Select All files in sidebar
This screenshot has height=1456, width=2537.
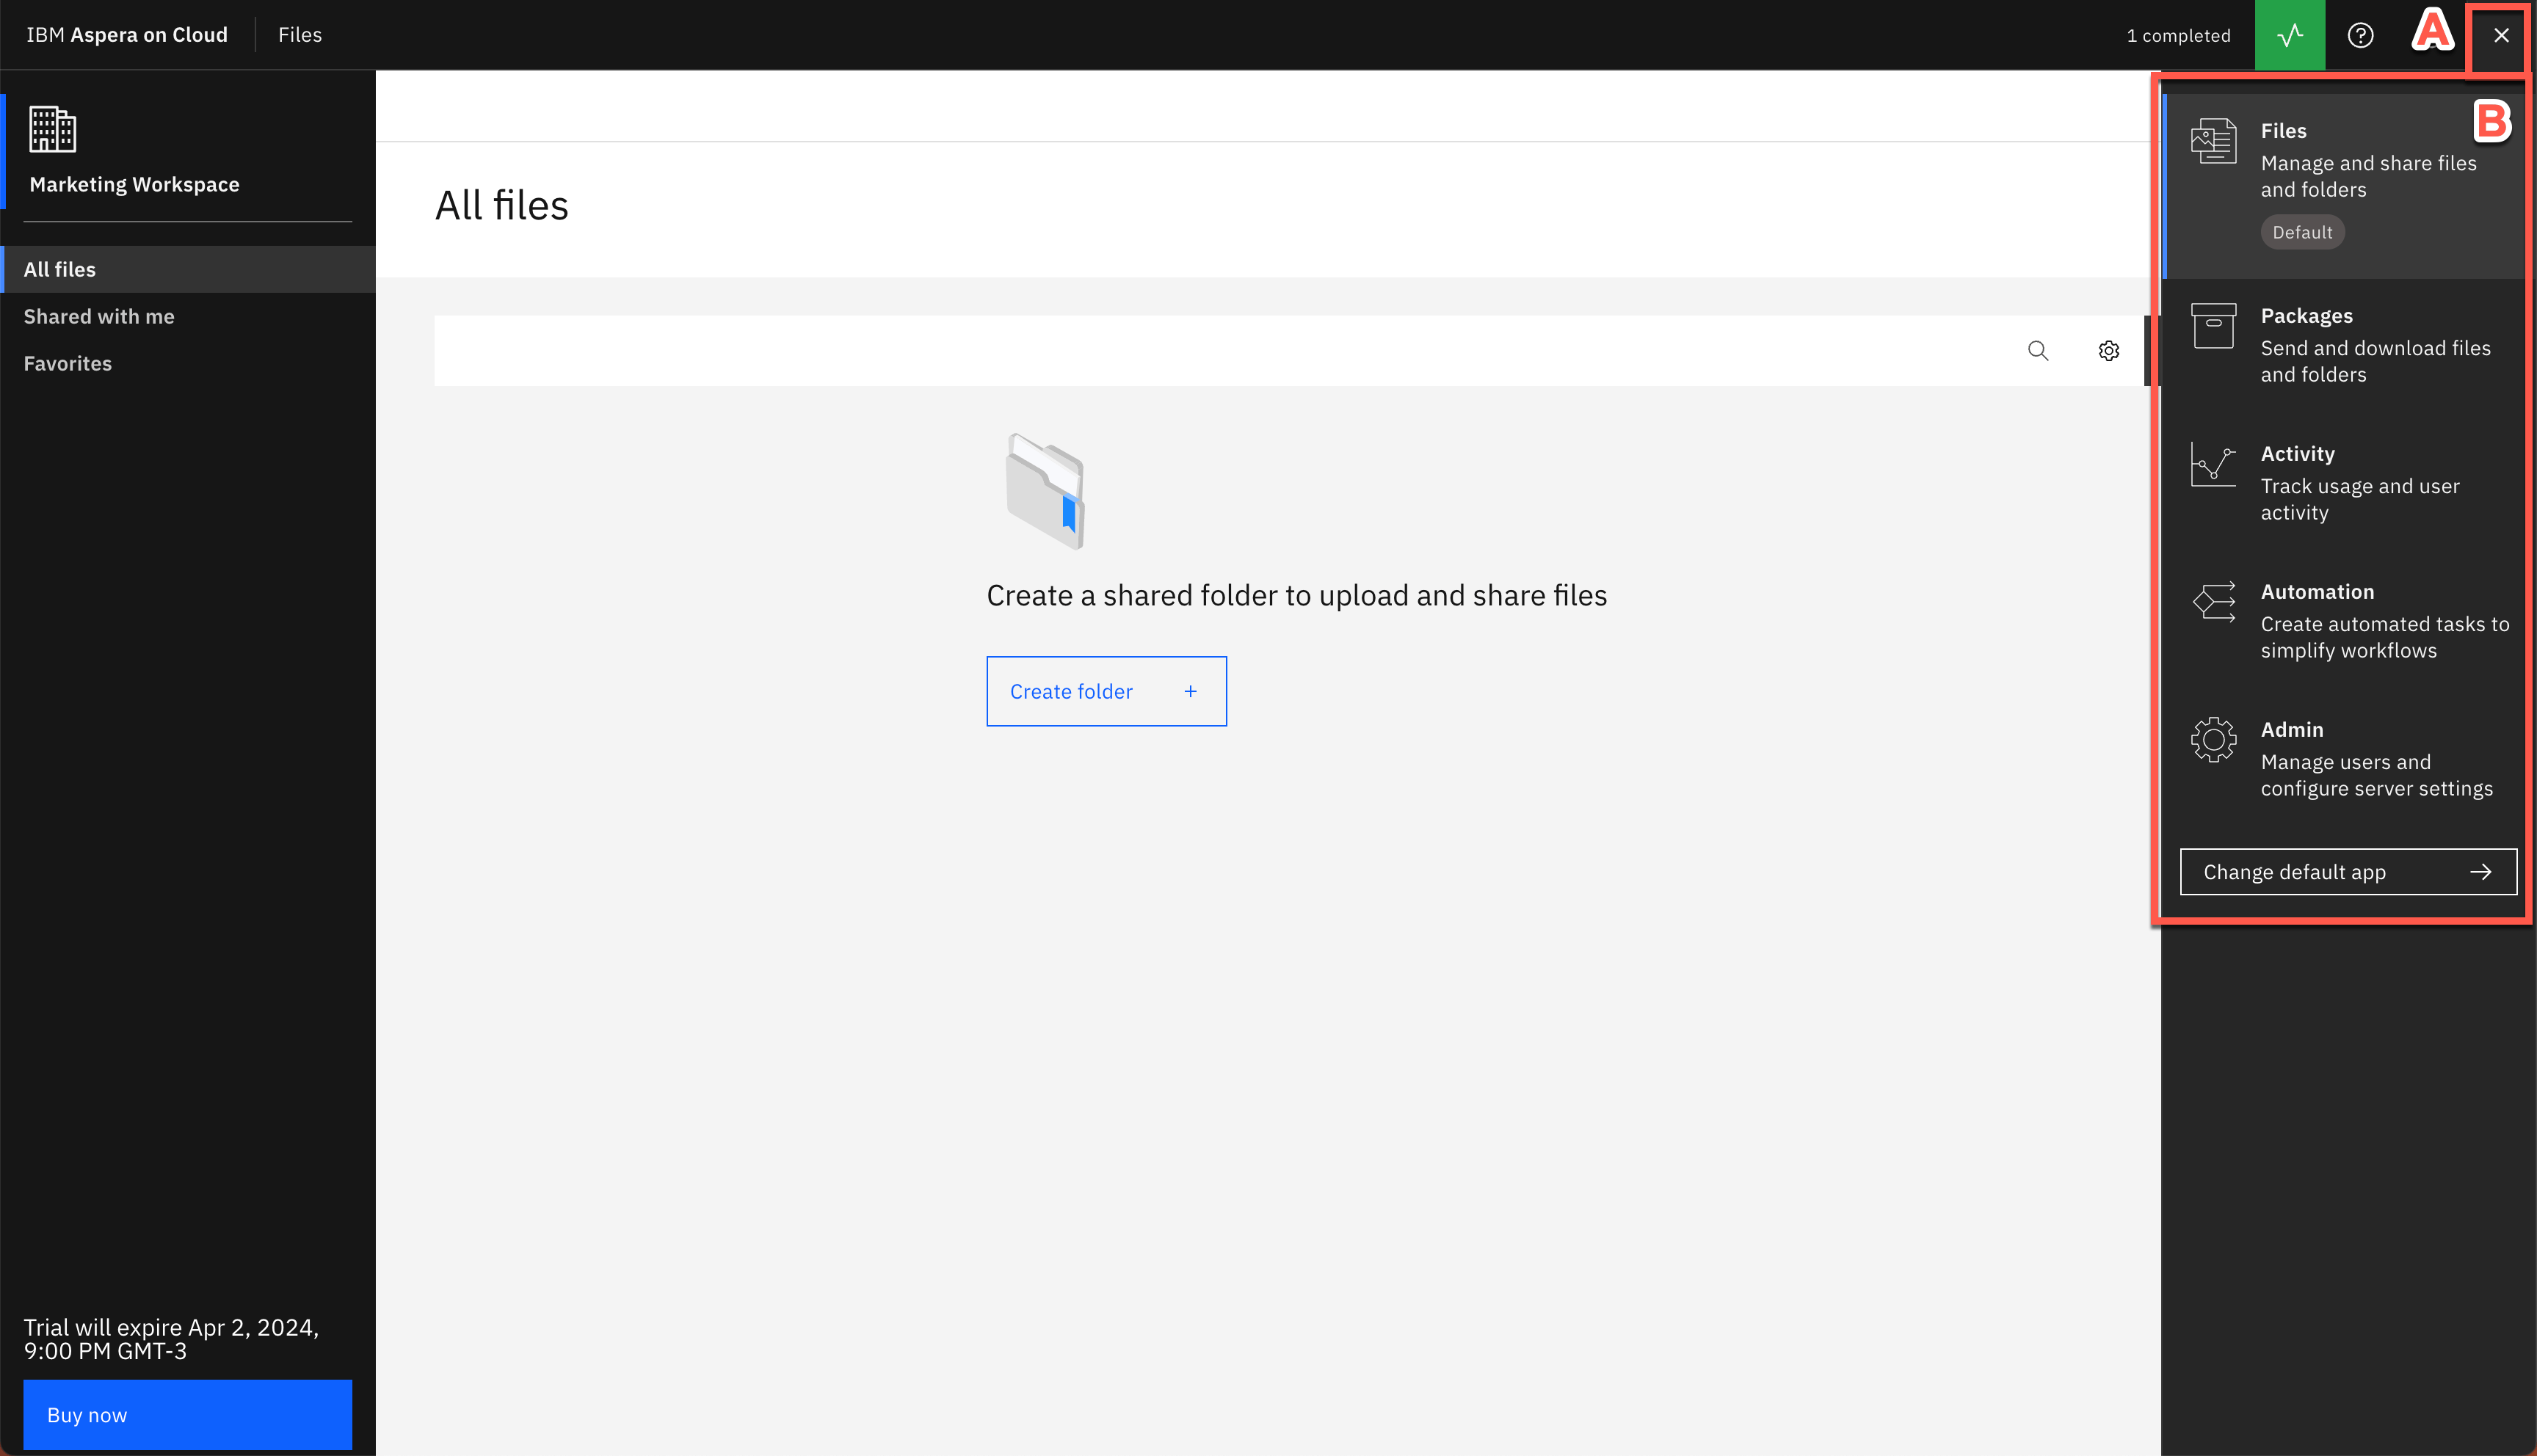pyautogui.click(x=60, y=269)
